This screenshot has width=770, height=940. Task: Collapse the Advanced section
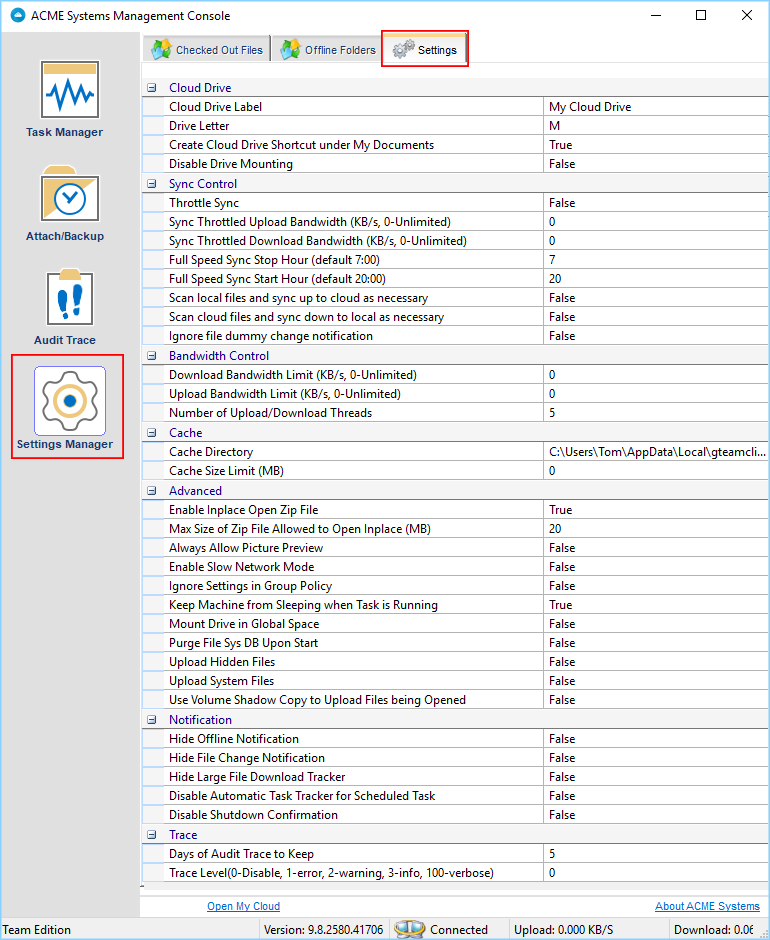pos(152,490)
